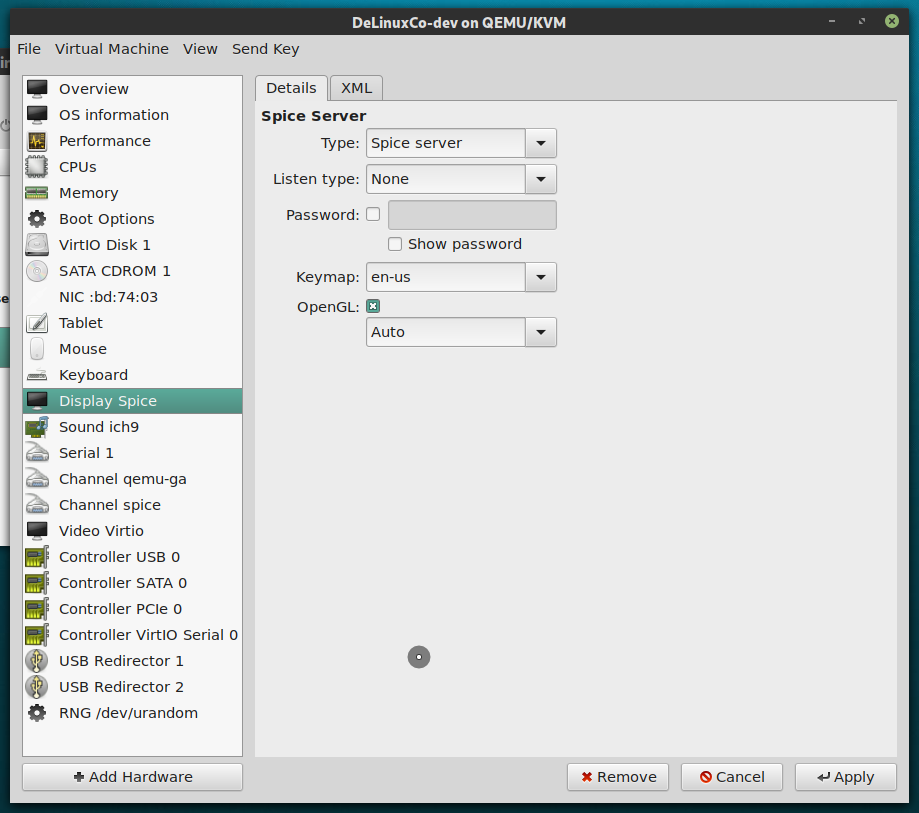The image size is (919, 813).
Task: Change the Listen type dropdown
Action: click(x=539, y=179)
